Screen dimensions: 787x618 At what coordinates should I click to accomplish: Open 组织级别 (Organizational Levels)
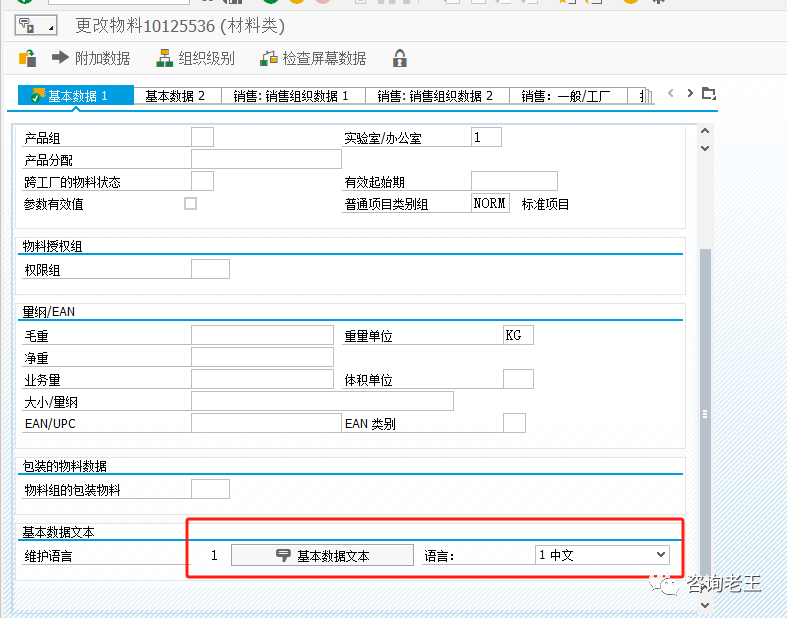[195, 58]
